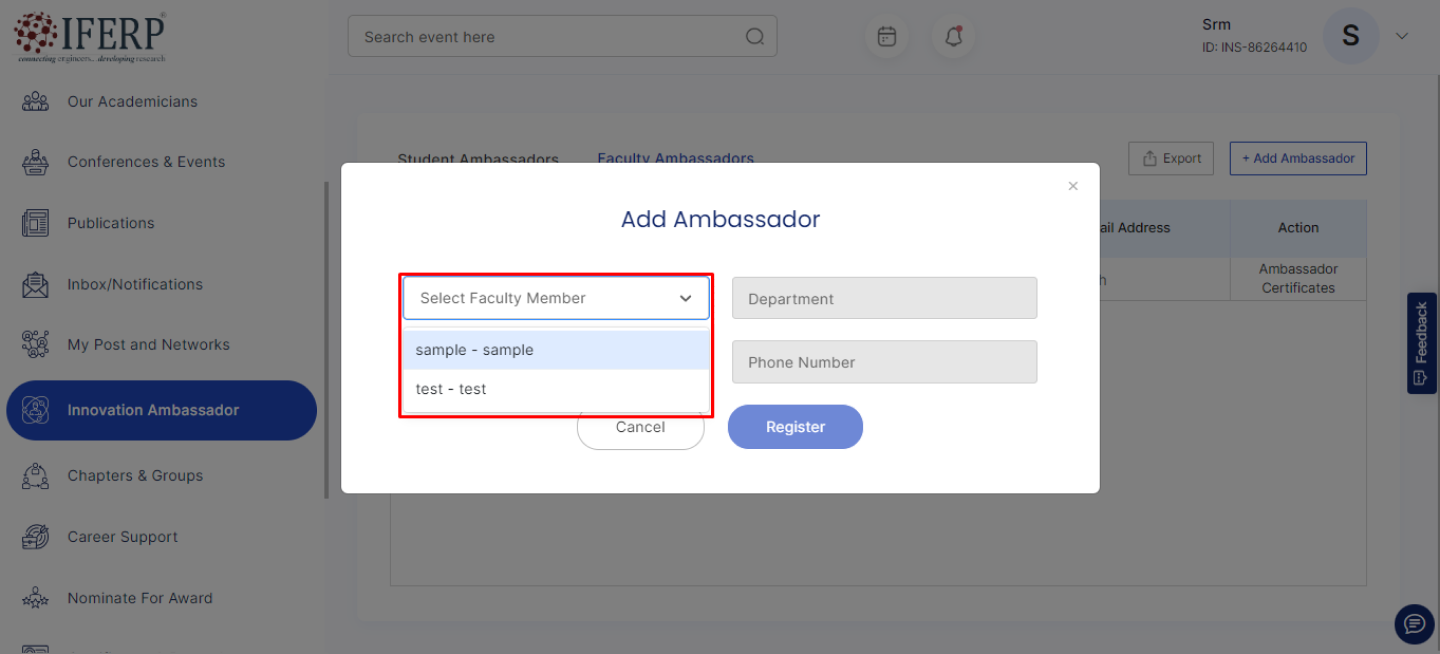The image size is (1440, 654).
Task: Open Chapters & Groups menu item
Action: (135, 476)
